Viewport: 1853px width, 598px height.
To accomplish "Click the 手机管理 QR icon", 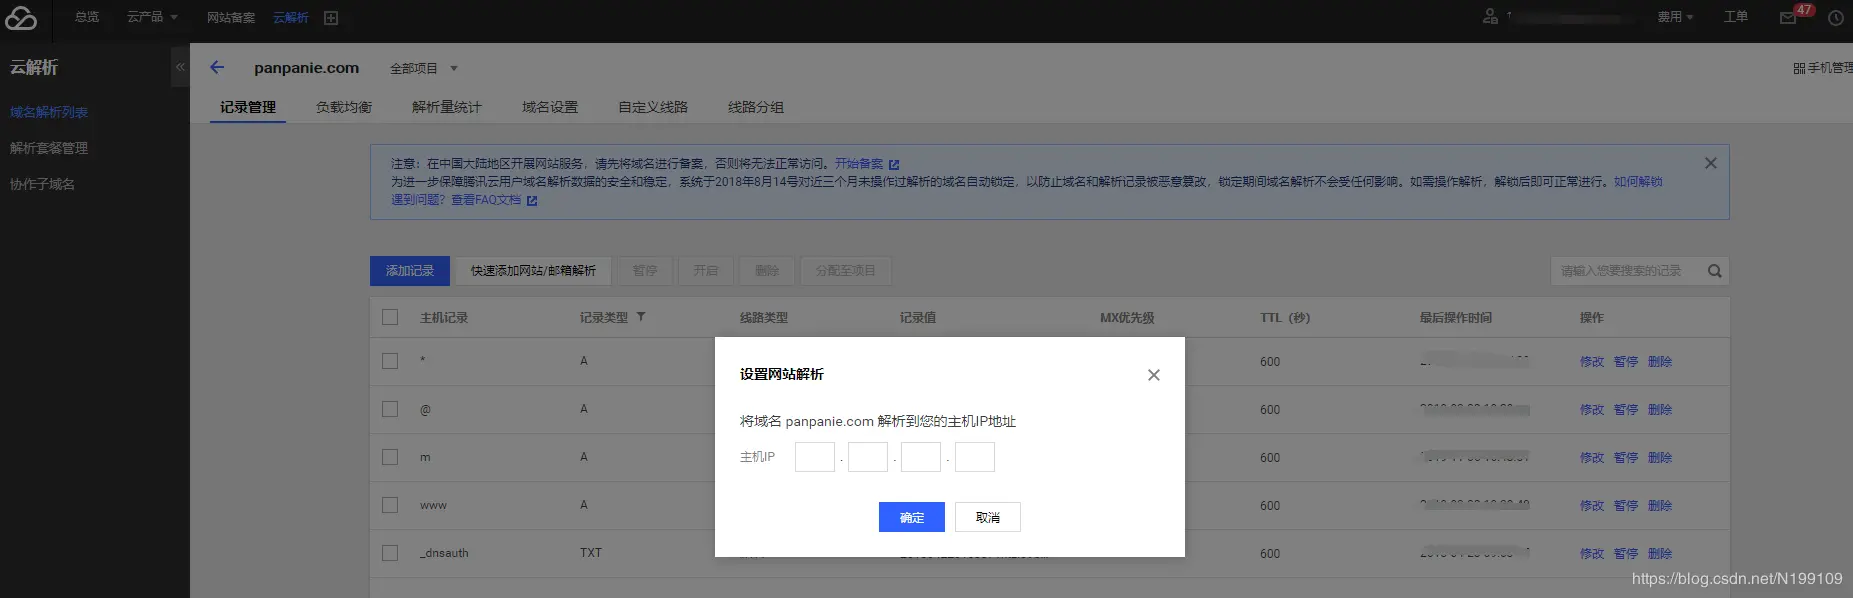I will click(1799, 68).
